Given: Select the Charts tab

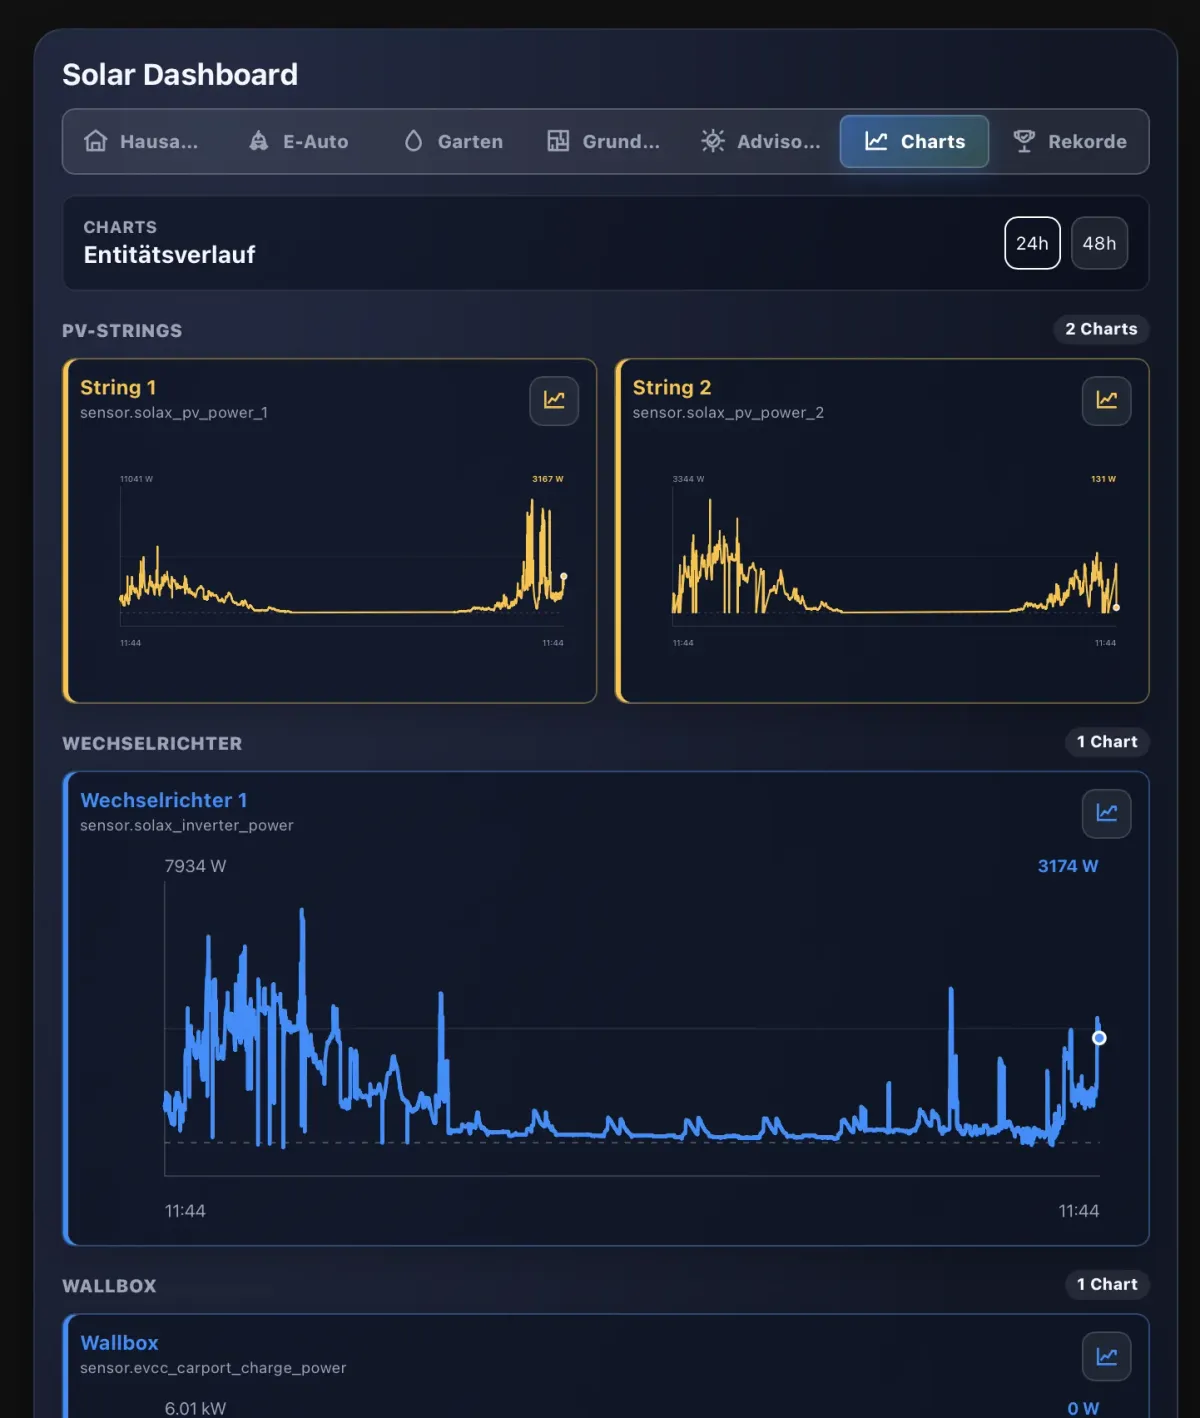Looking at the screenshot, I should tap(914, 141).
